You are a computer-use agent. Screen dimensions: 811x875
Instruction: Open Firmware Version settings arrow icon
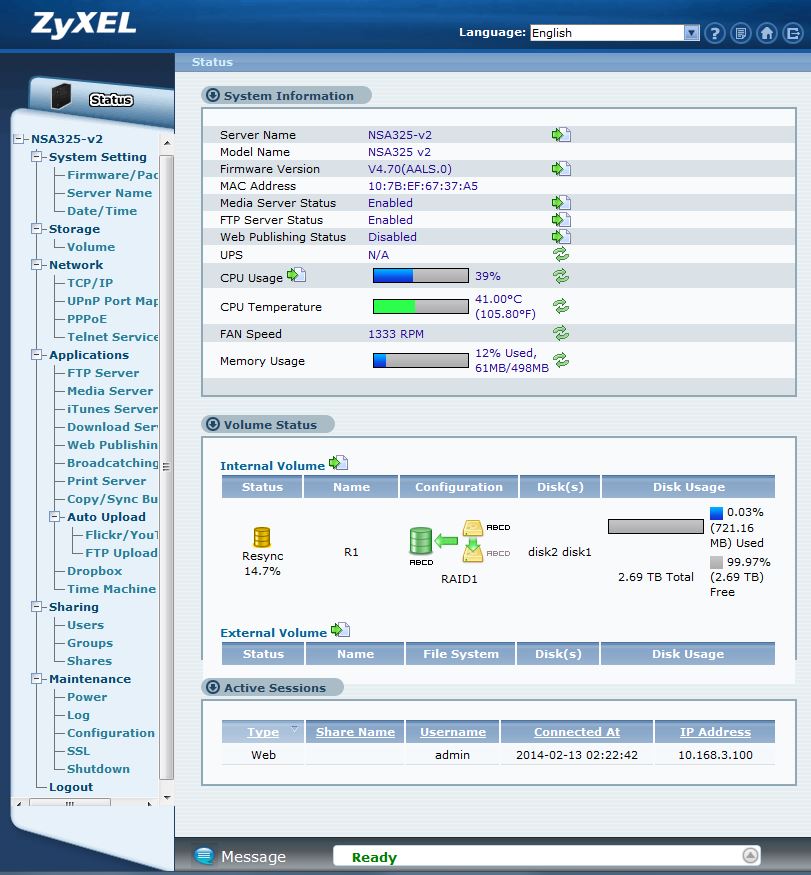tap(561, 169)
